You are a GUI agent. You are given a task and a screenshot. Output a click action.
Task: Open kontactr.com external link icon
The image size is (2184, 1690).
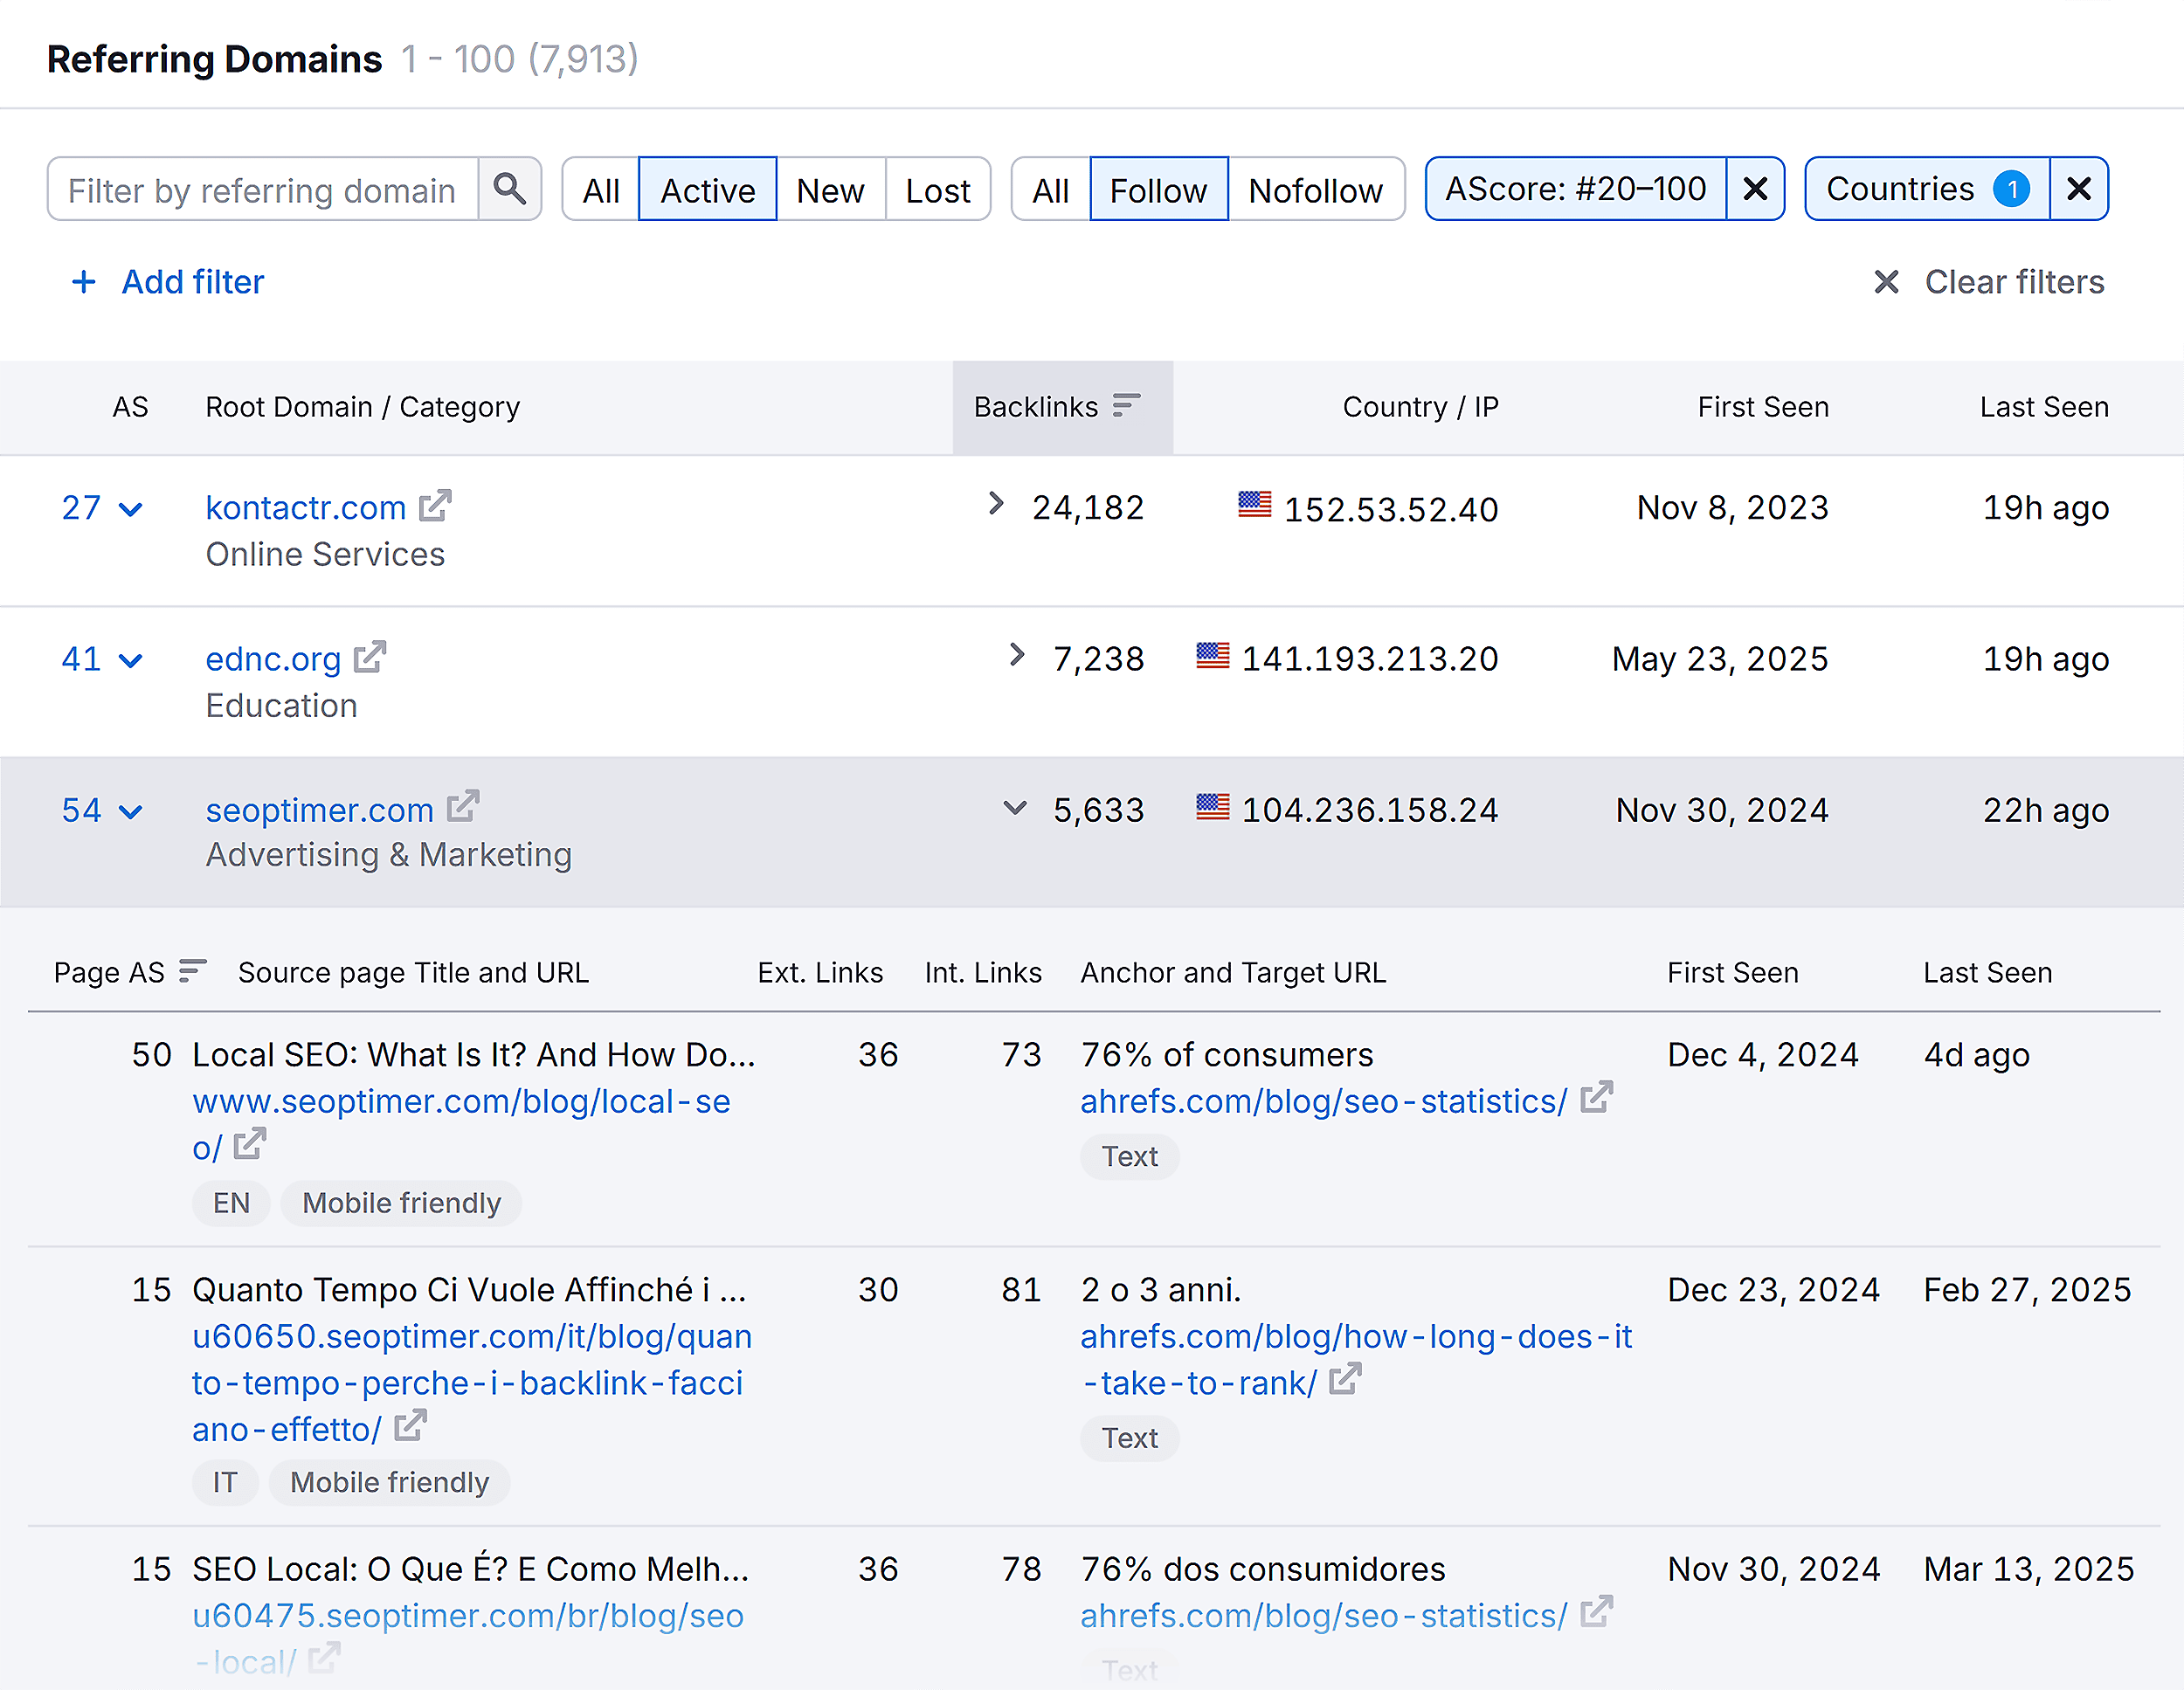pyautogui.click(x=435, y=506)
